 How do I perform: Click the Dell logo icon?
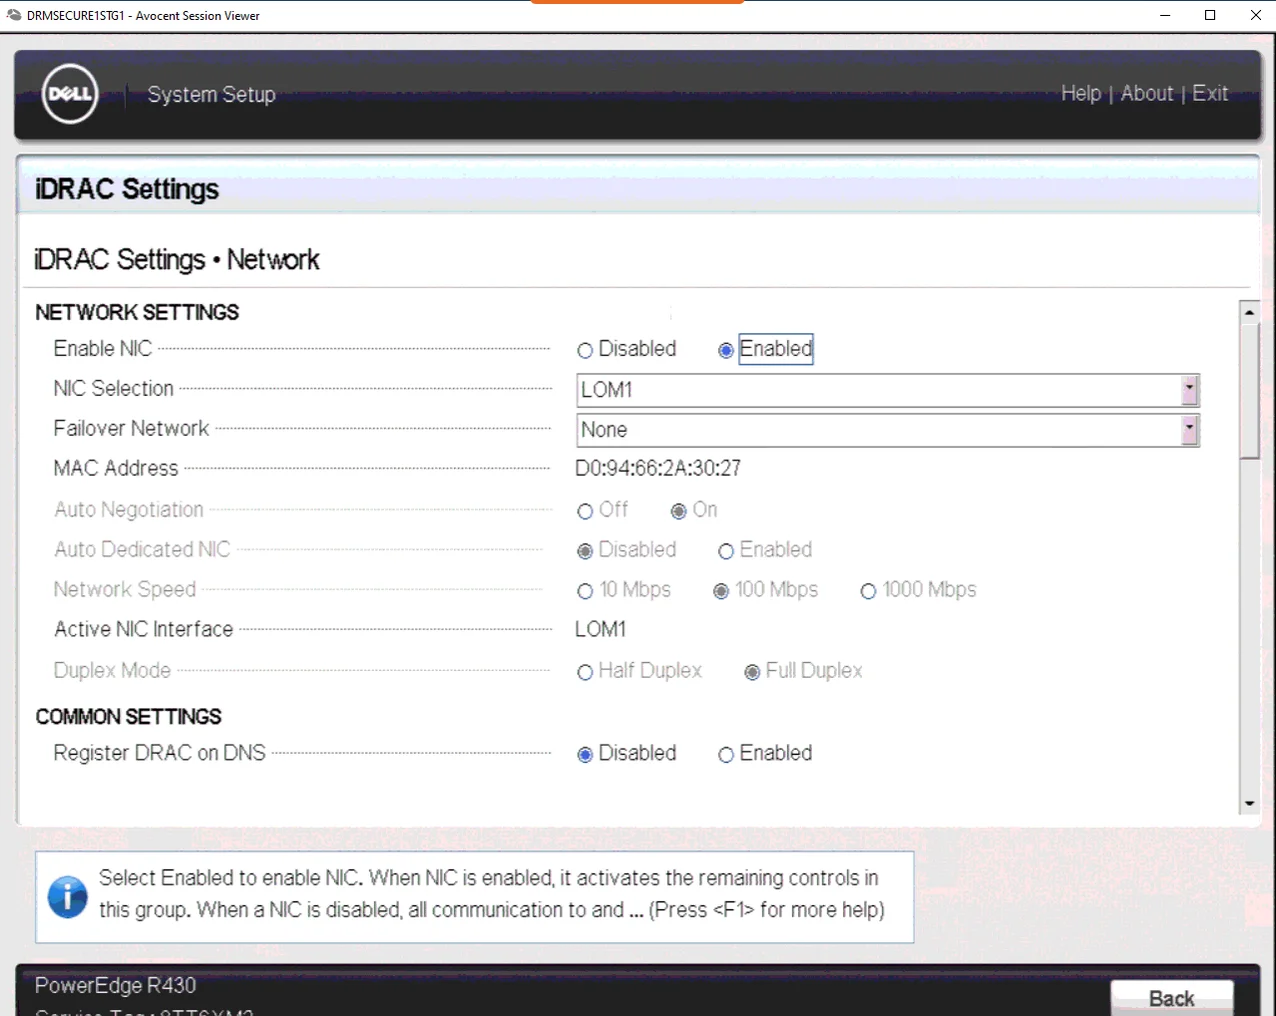(70, 94)
